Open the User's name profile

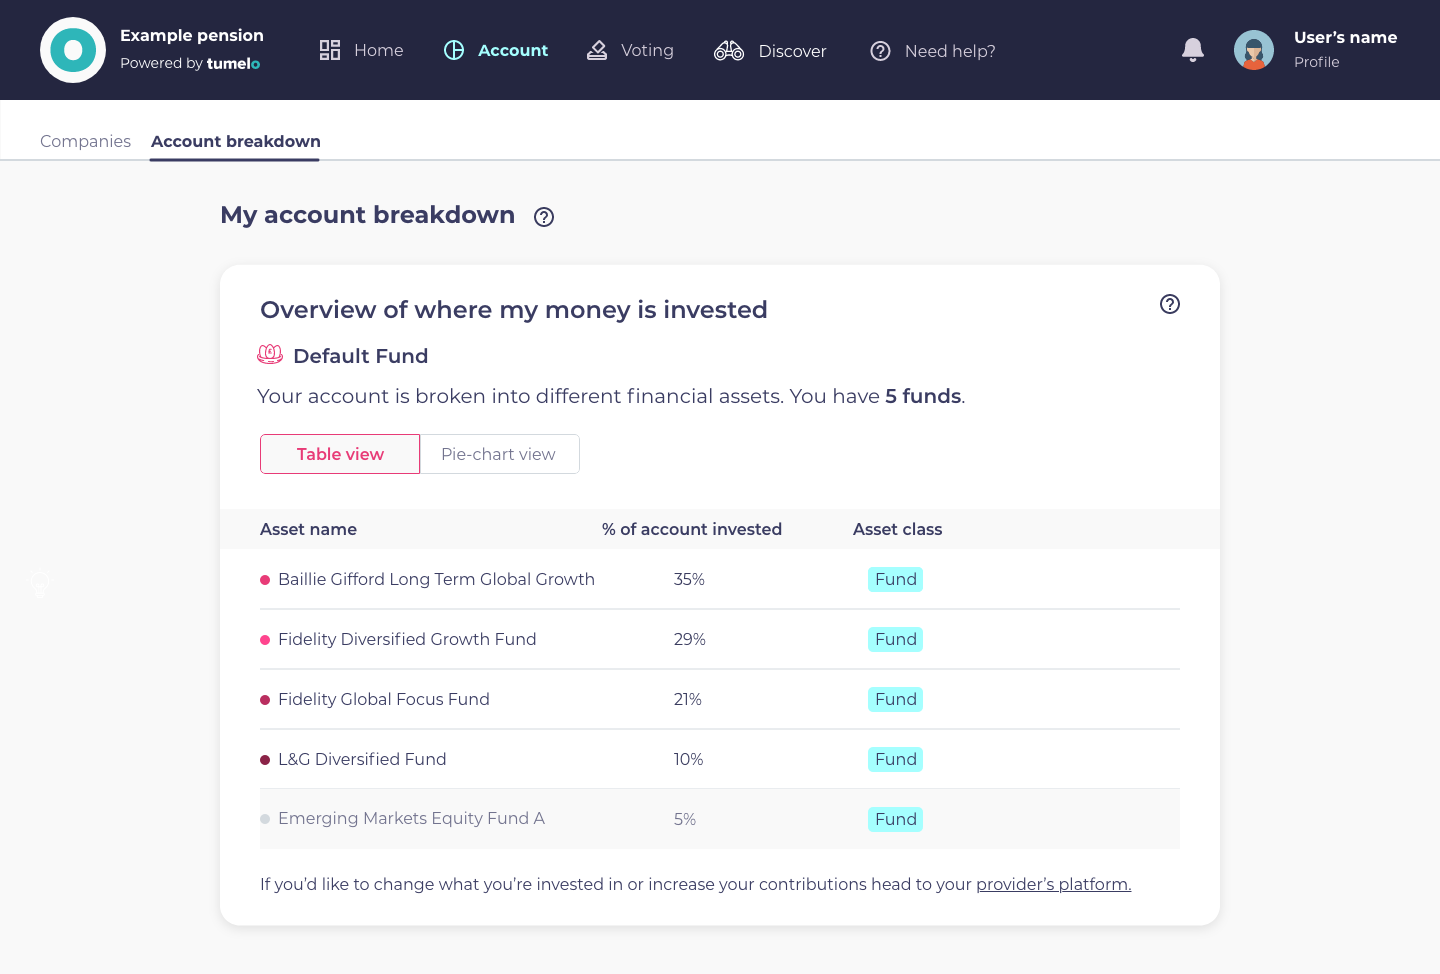tap(1345, 37)
